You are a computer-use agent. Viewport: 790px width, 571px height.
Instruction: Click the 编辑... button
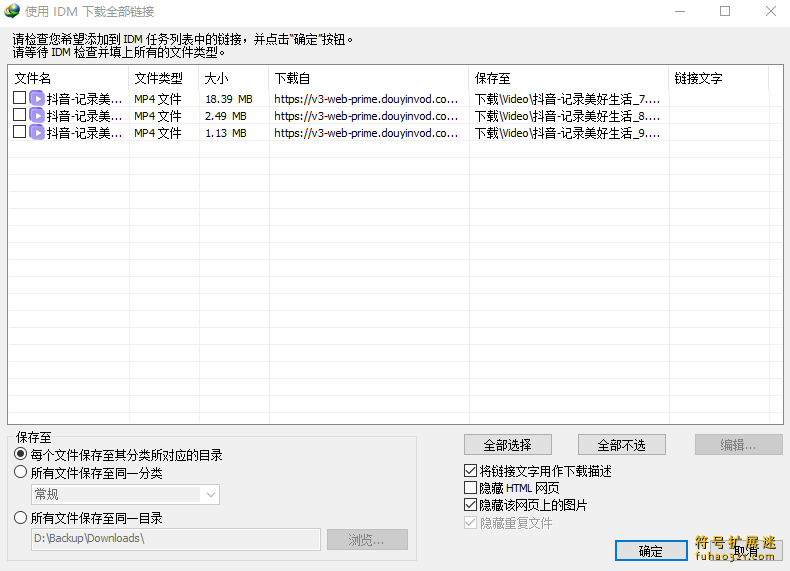click(739, 445)
